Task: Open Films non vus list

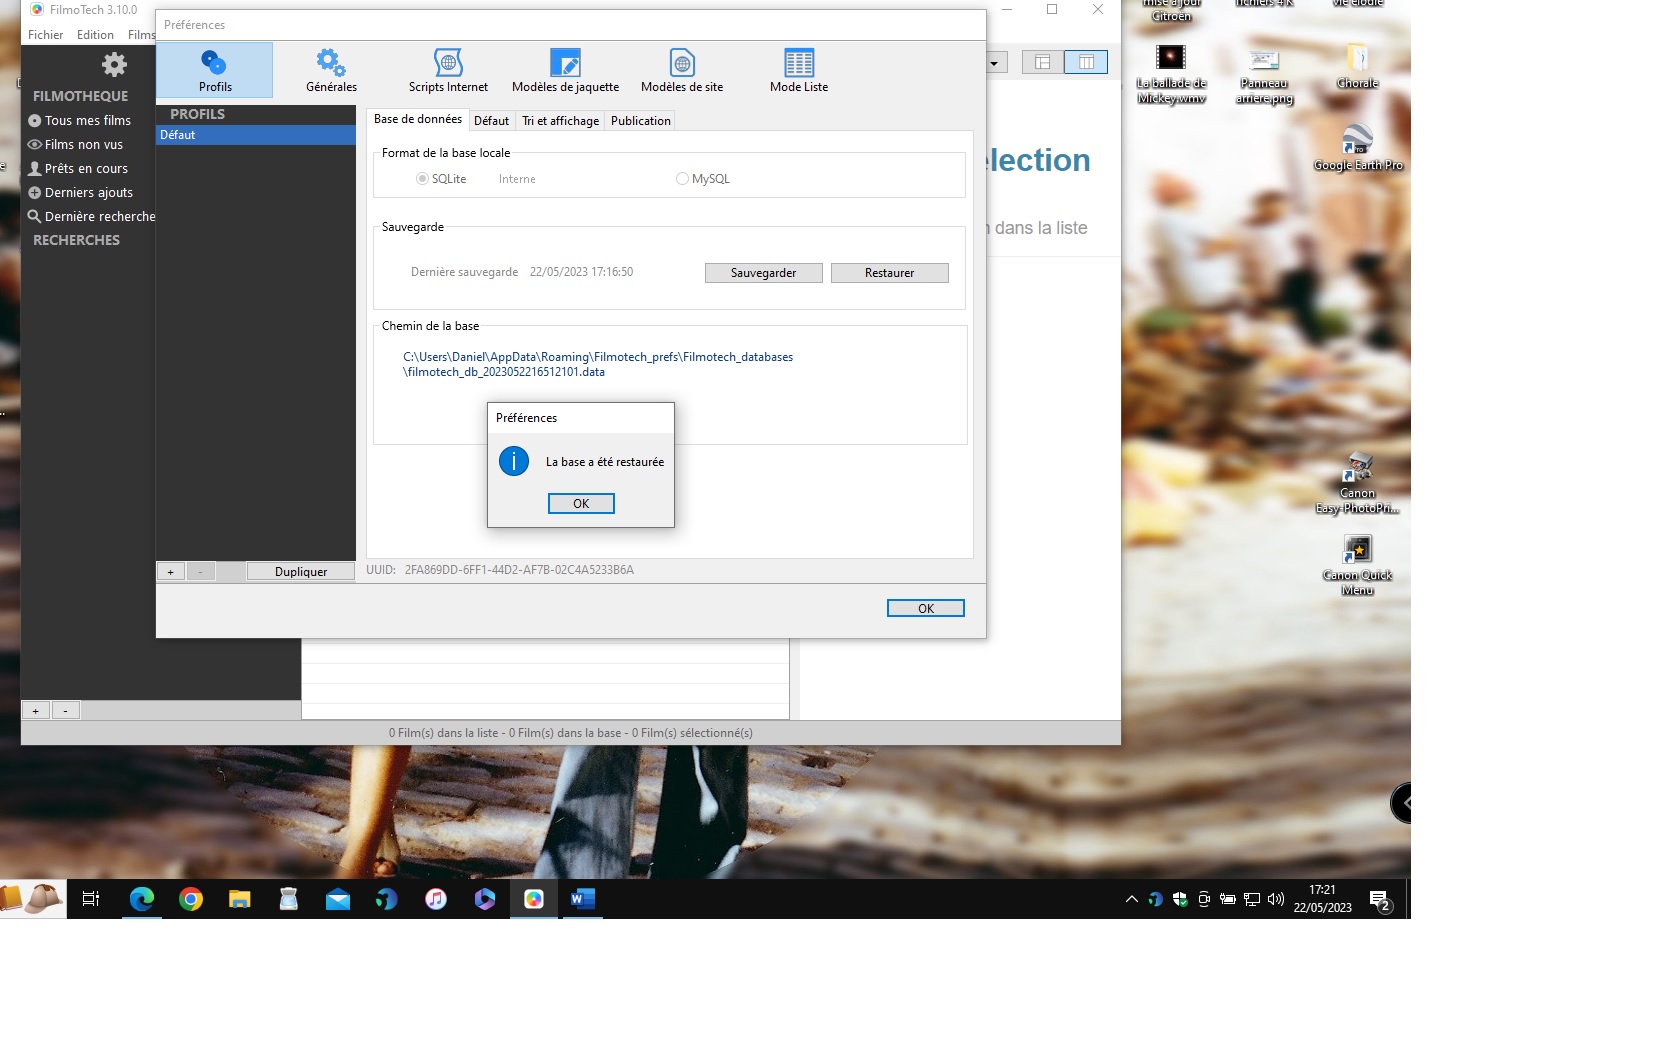Action: point(83,145)
